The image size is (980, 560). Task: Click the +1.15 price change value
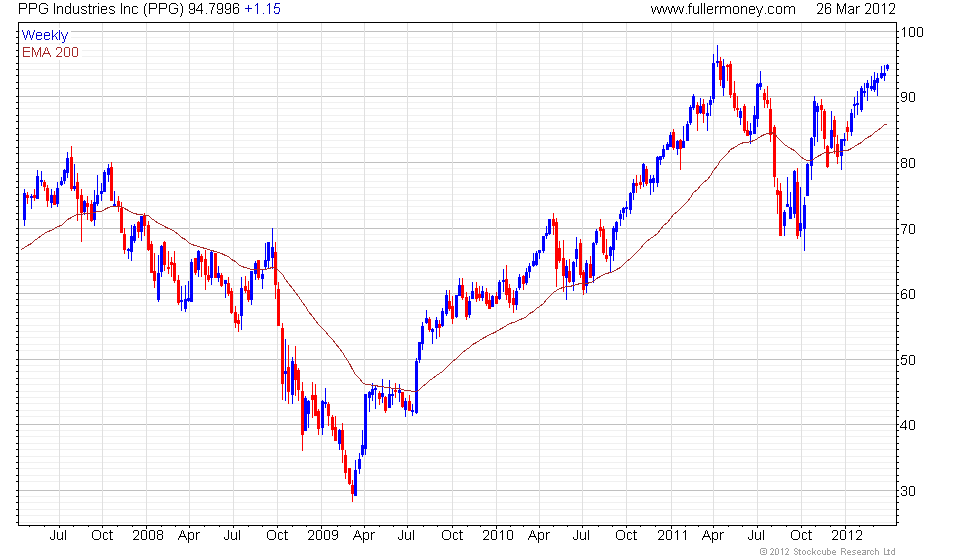(262, 9)
